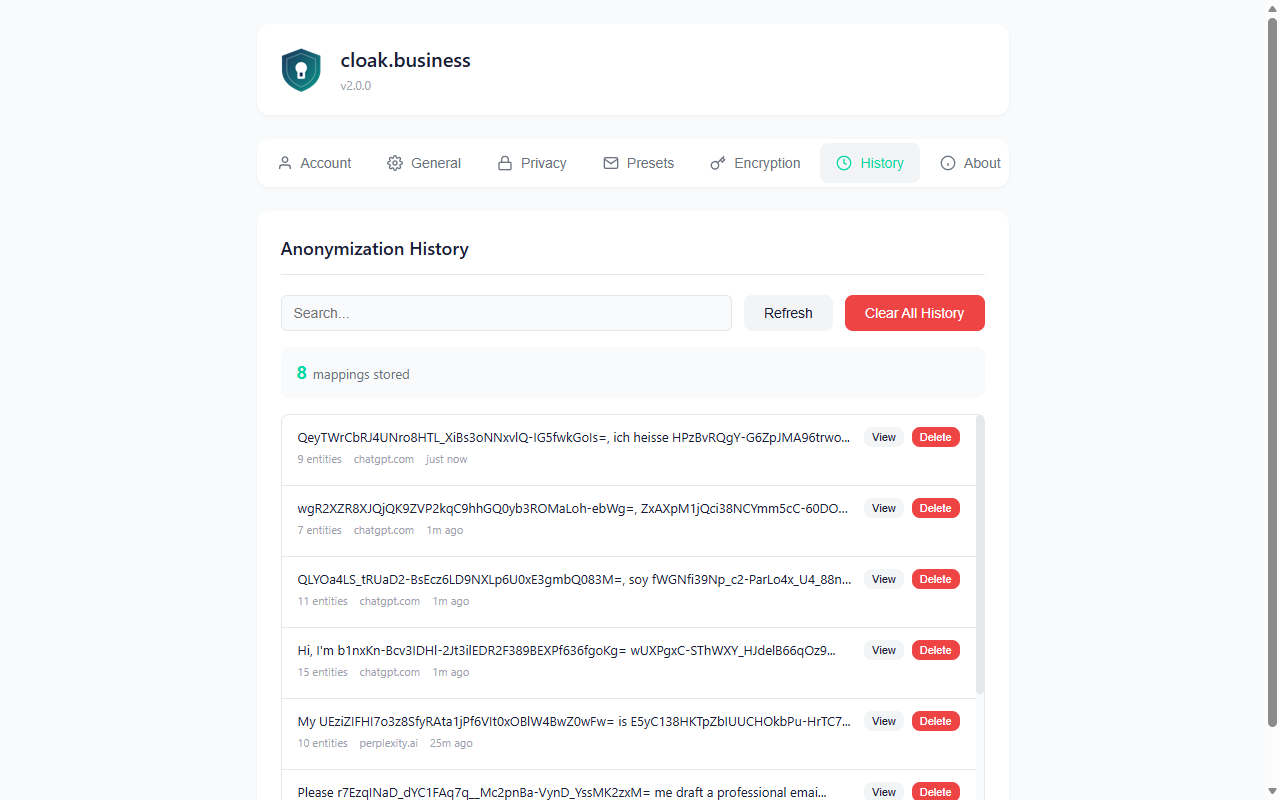Focus the history Search field

506,313
